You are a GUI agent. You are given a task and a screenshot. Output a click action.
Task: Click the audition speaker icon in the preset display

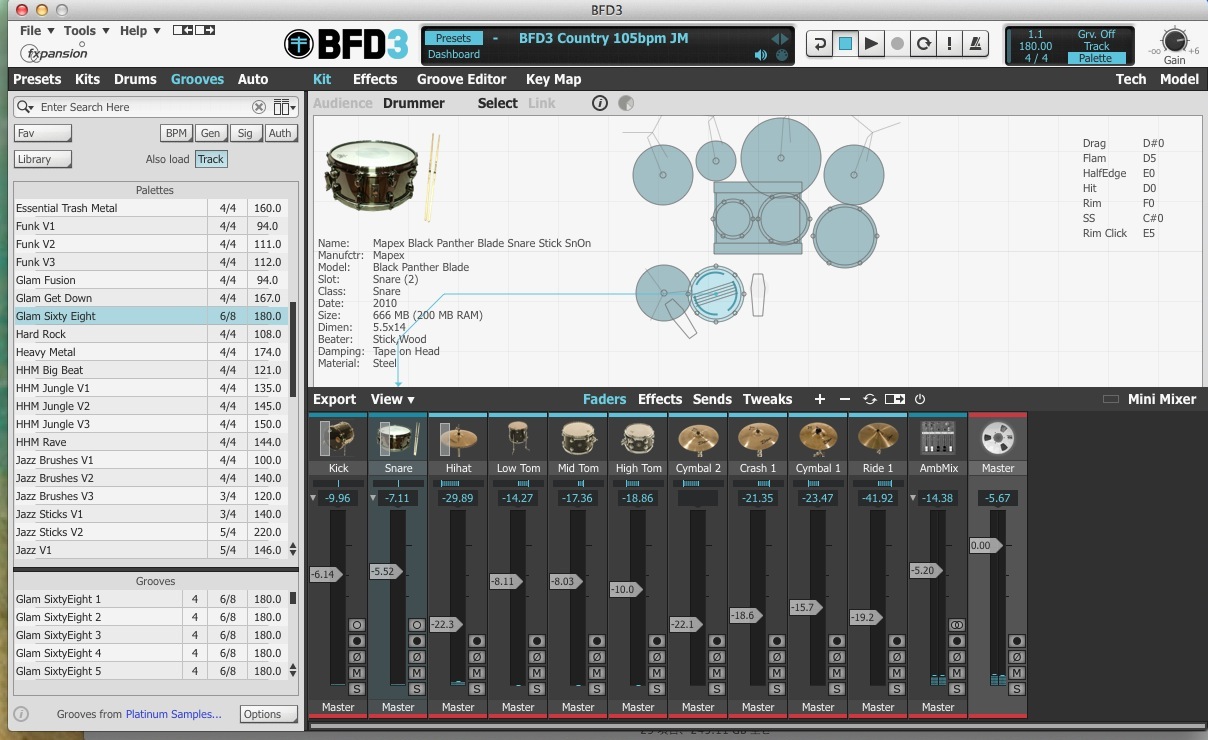(x=761, y=55)
